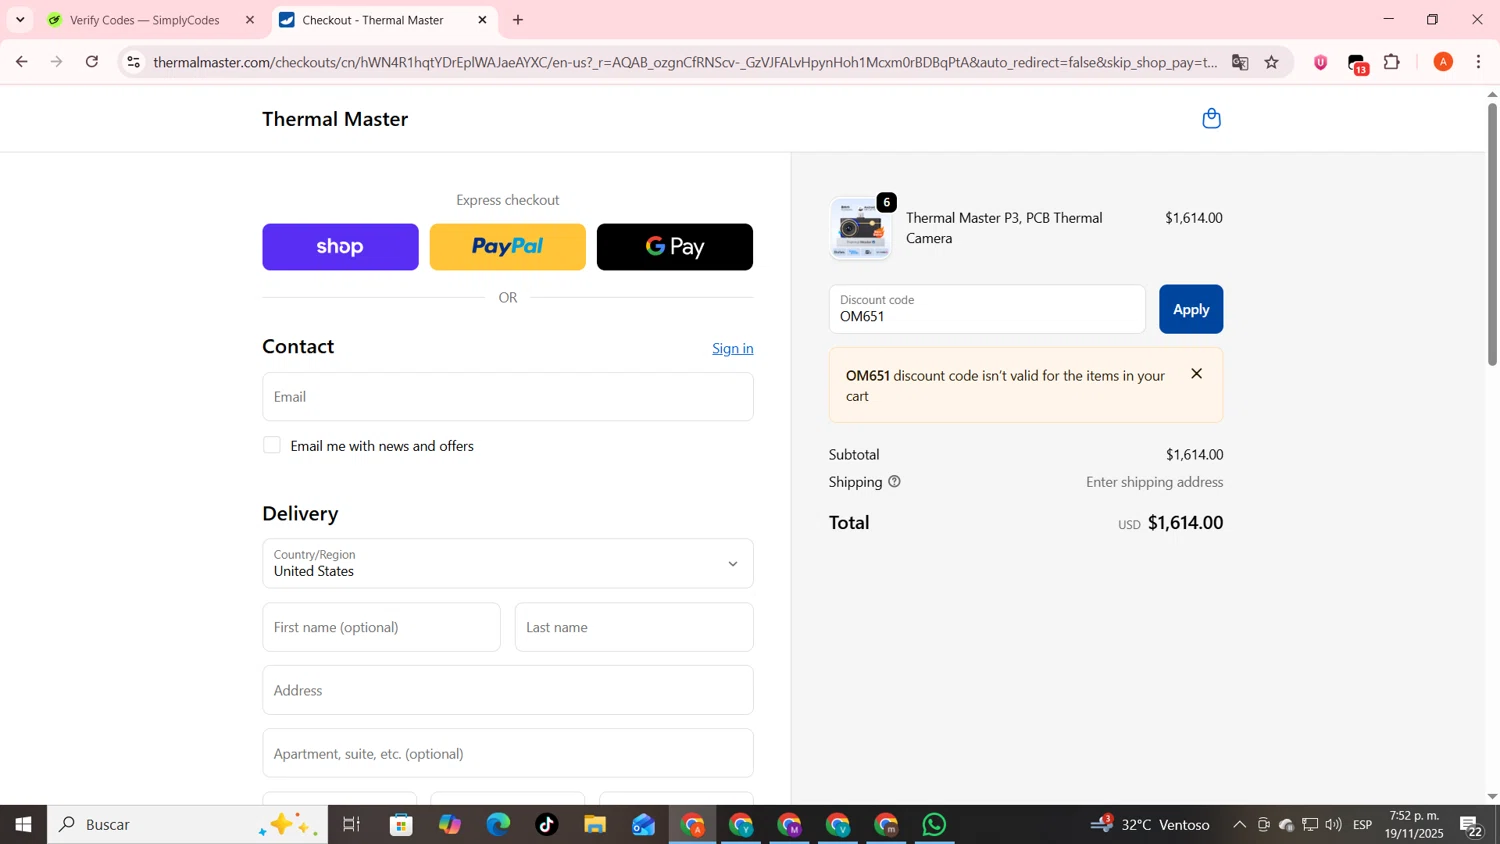Focus the Email input field
Image resolution: width=1500 pixels, height=844 pixels.
(x=508, y=397)
